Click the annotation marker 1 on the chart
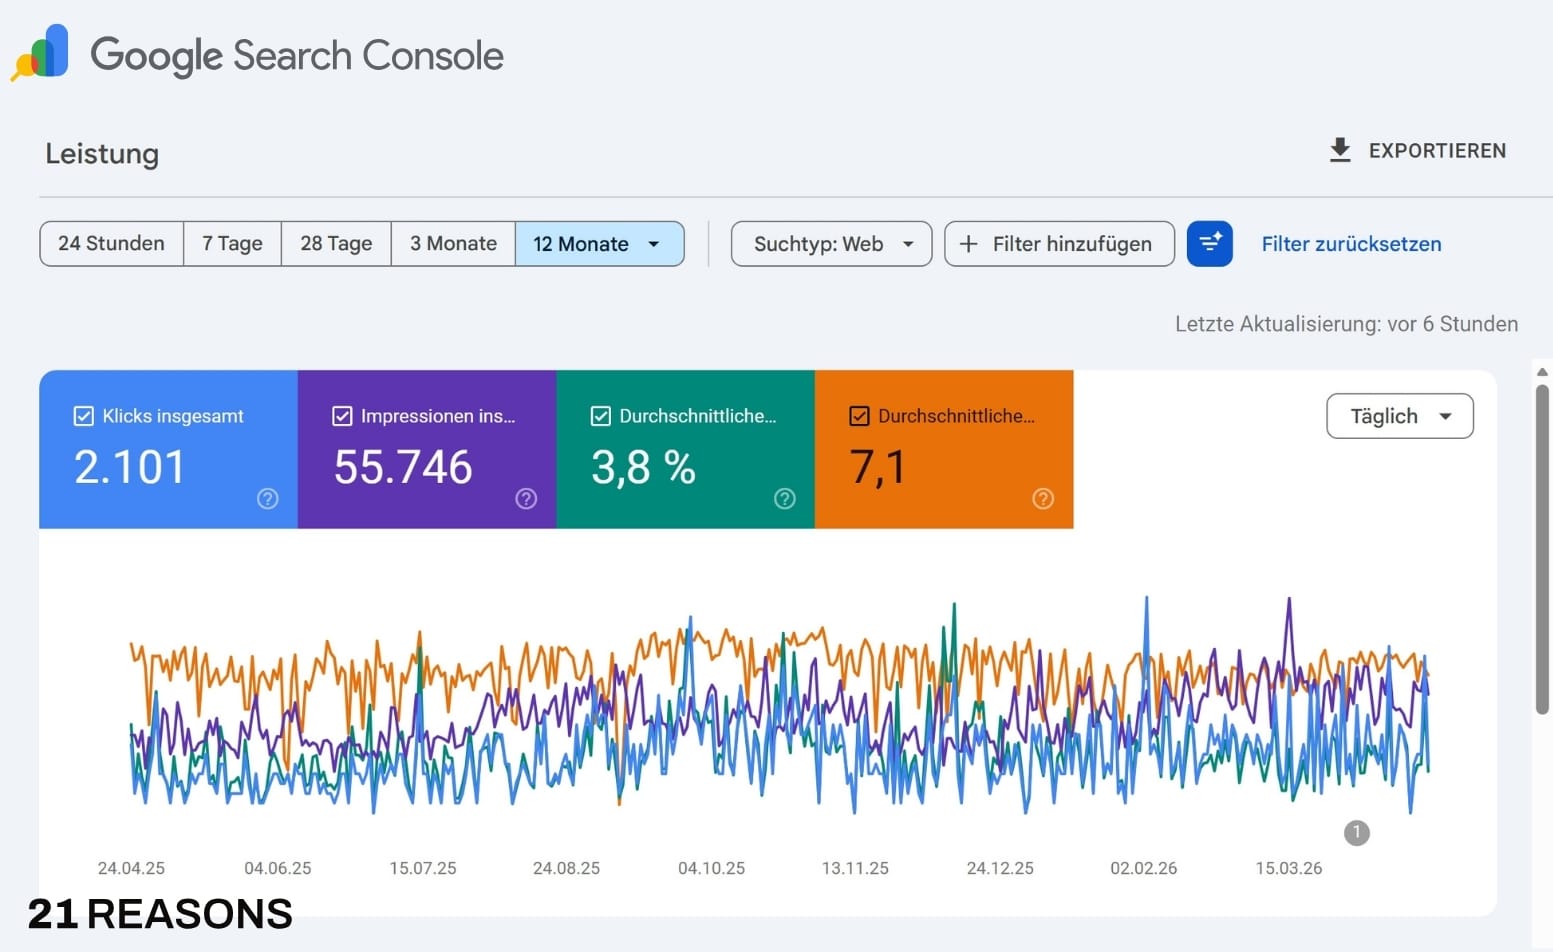The height and width of the screenshot is (952, 1553). (1356, 832)
